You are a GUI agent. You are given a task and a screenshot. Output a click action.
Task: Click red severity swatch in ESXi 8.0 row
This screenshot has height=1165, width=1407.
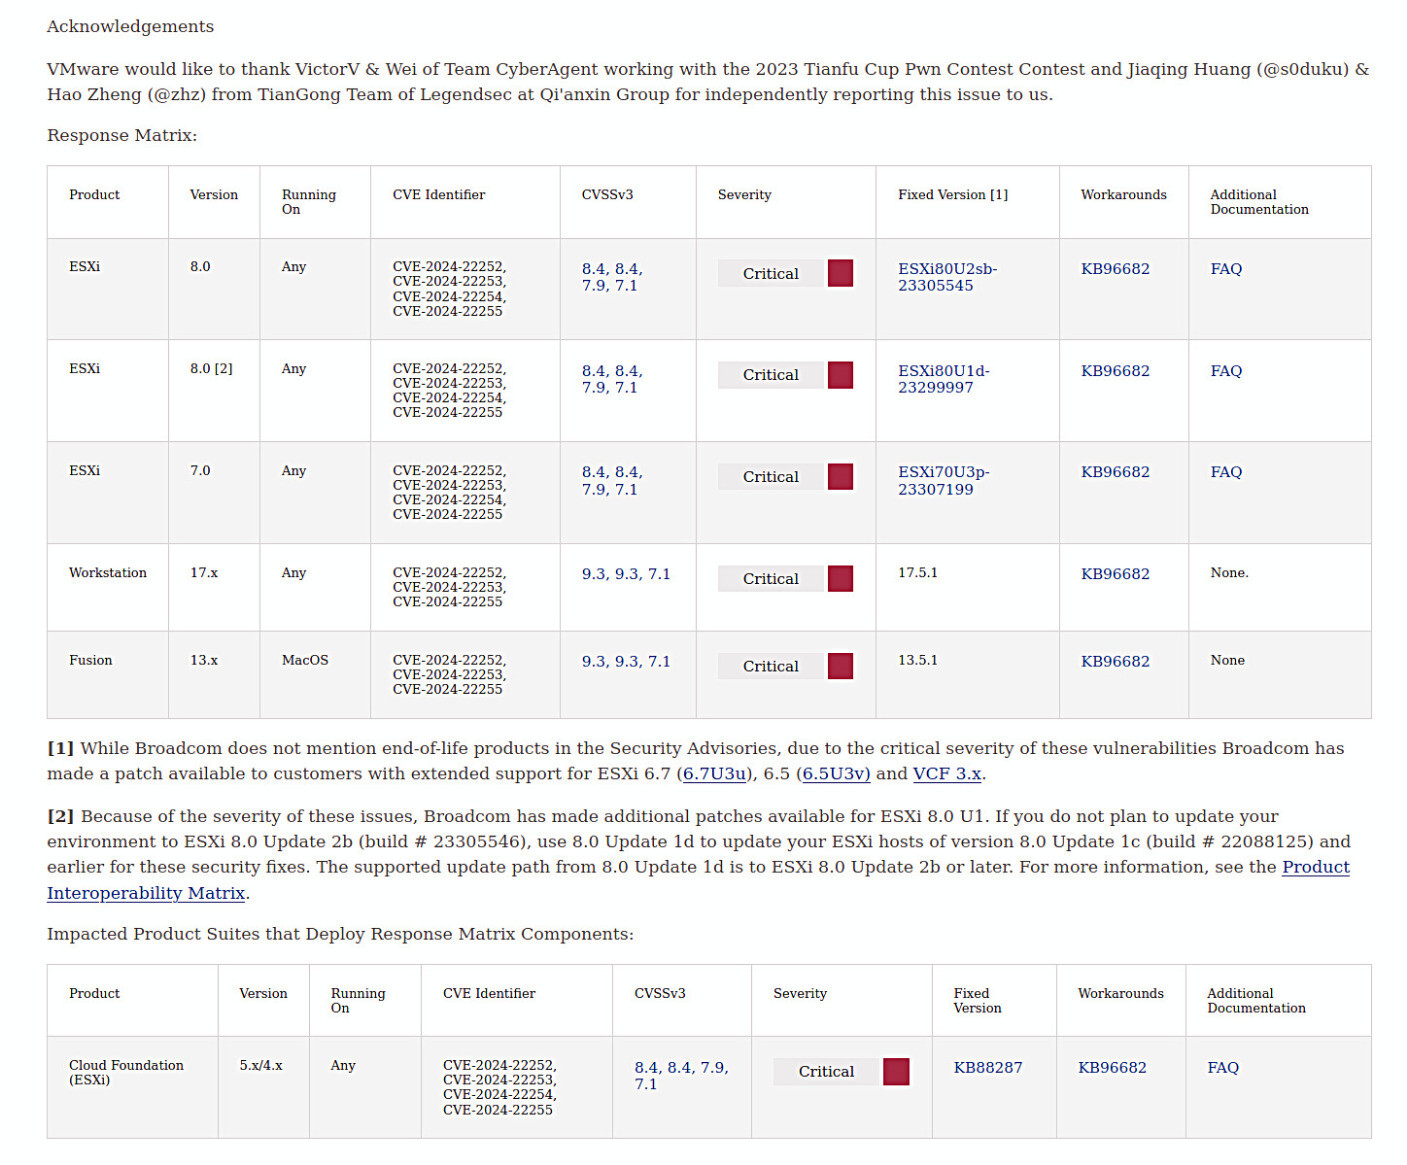pyautogui.click(x=841, y=273)
